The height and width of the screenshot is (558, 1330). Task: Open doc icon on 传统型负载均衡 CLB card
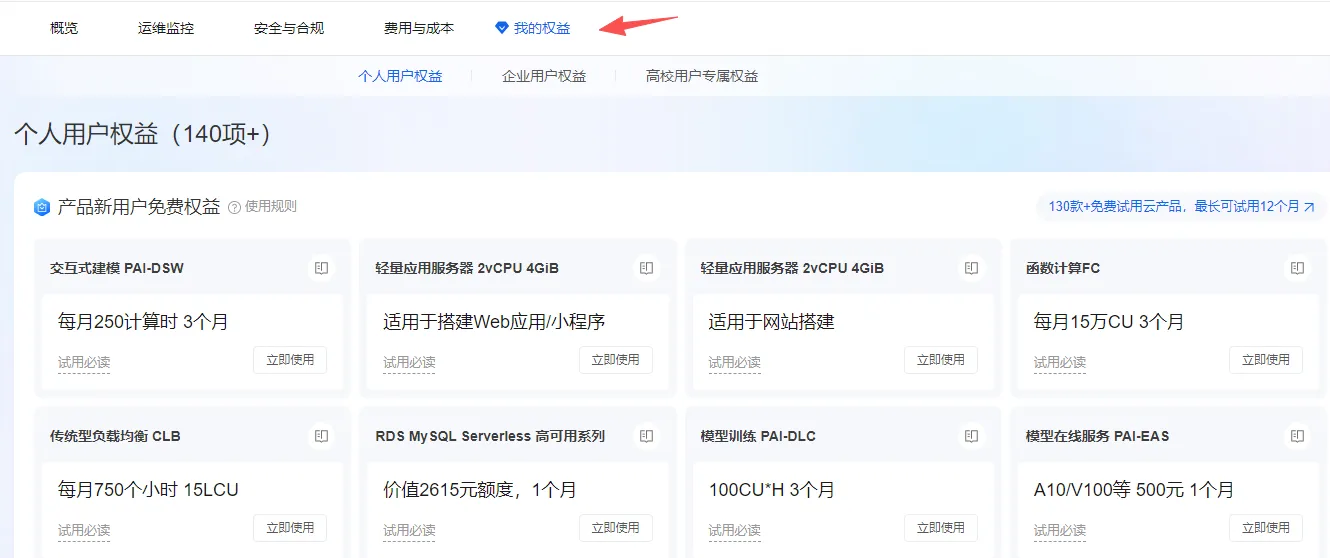pos(321,436)
